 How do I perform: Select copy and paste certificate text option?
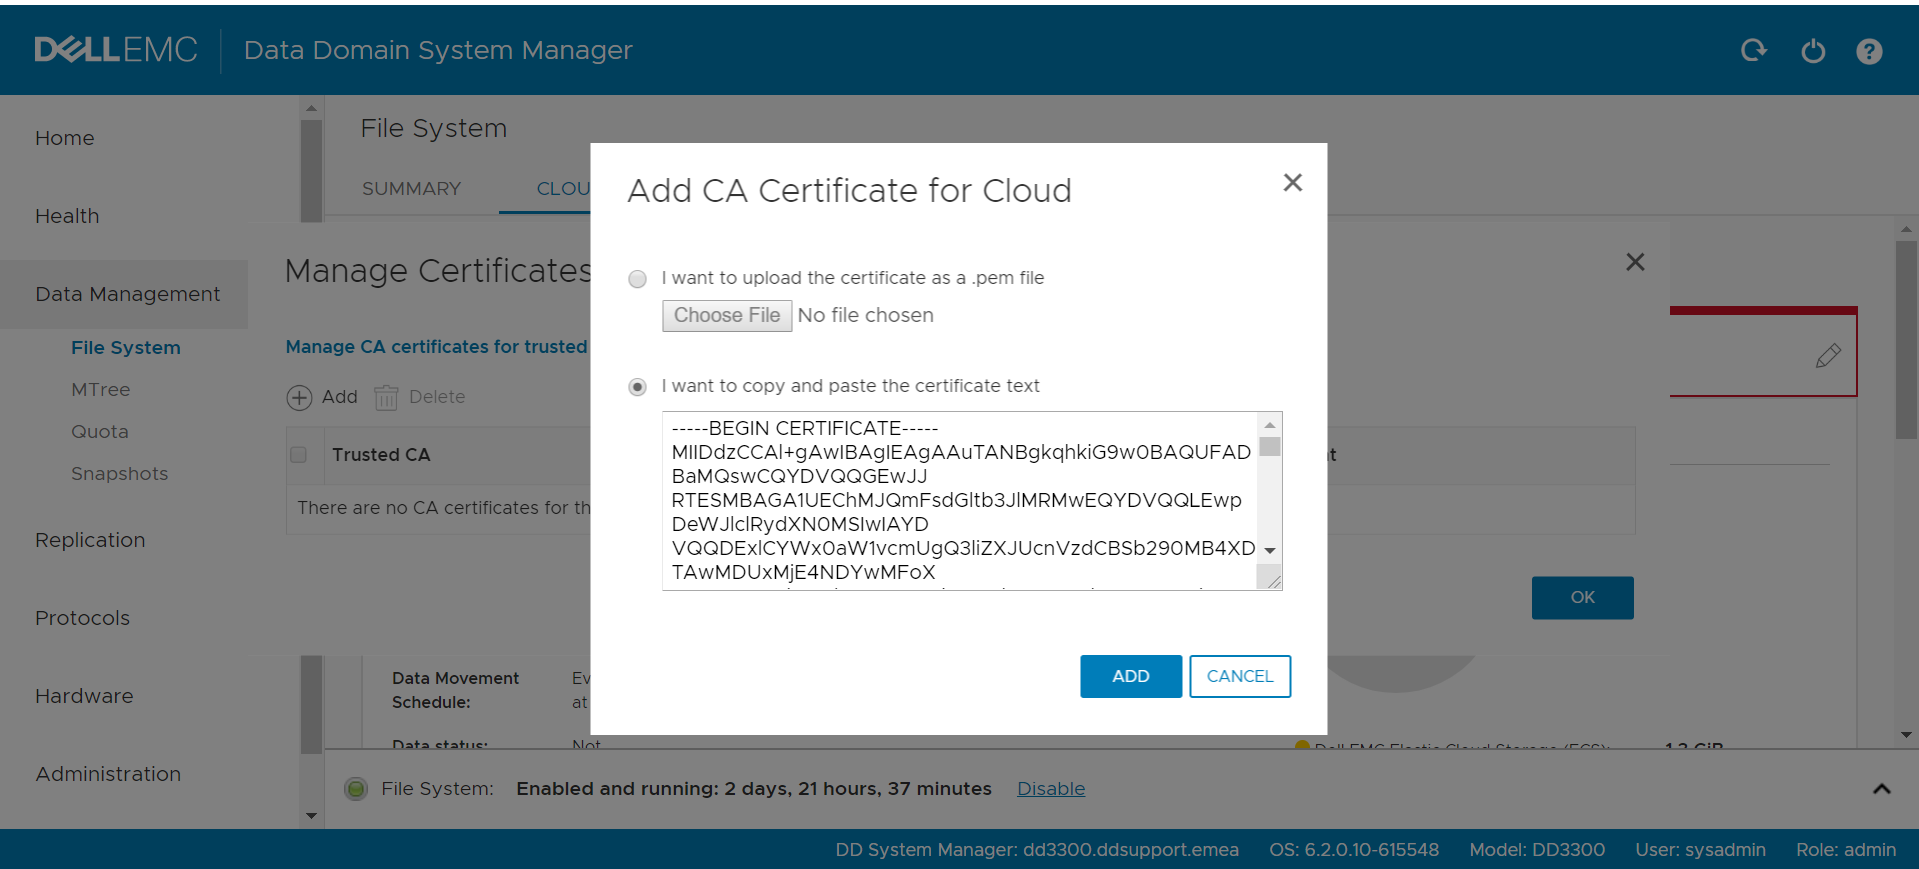click(x=637, y=387)
